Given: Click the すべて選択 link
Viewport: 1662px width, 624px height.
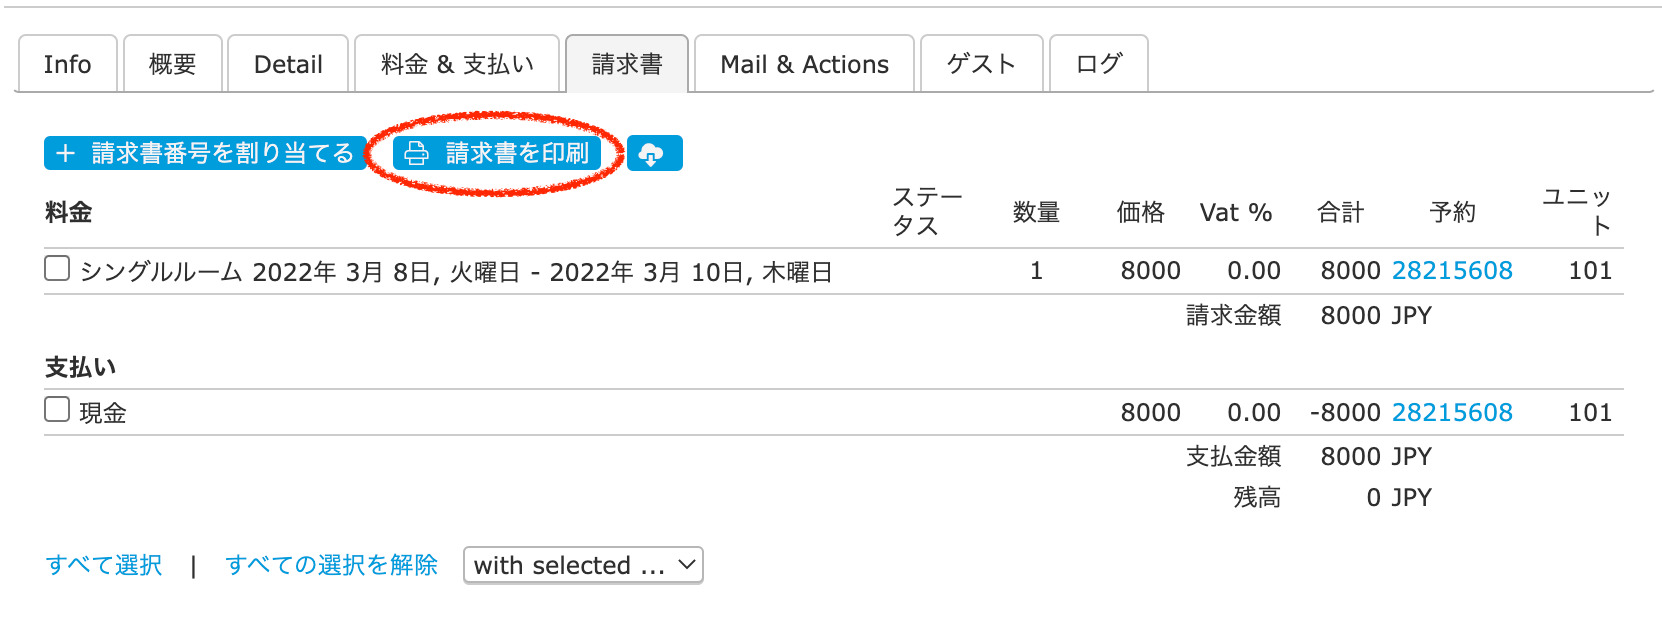Looking at the screenshot, I should 104,565.
